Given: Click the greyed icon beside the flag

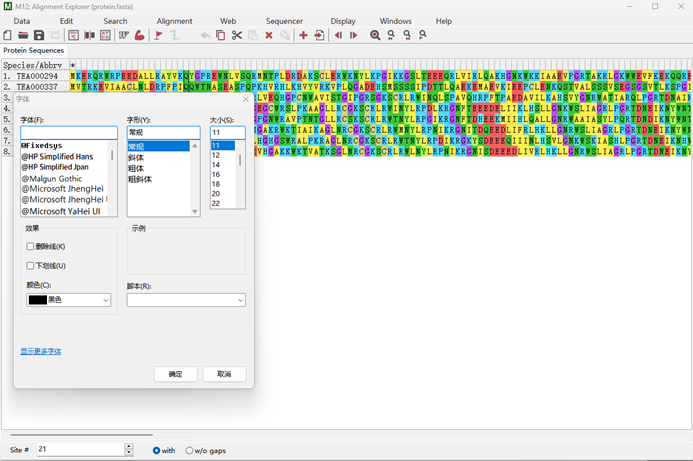Looking at the screenshot, I should (x=174, y=35).
